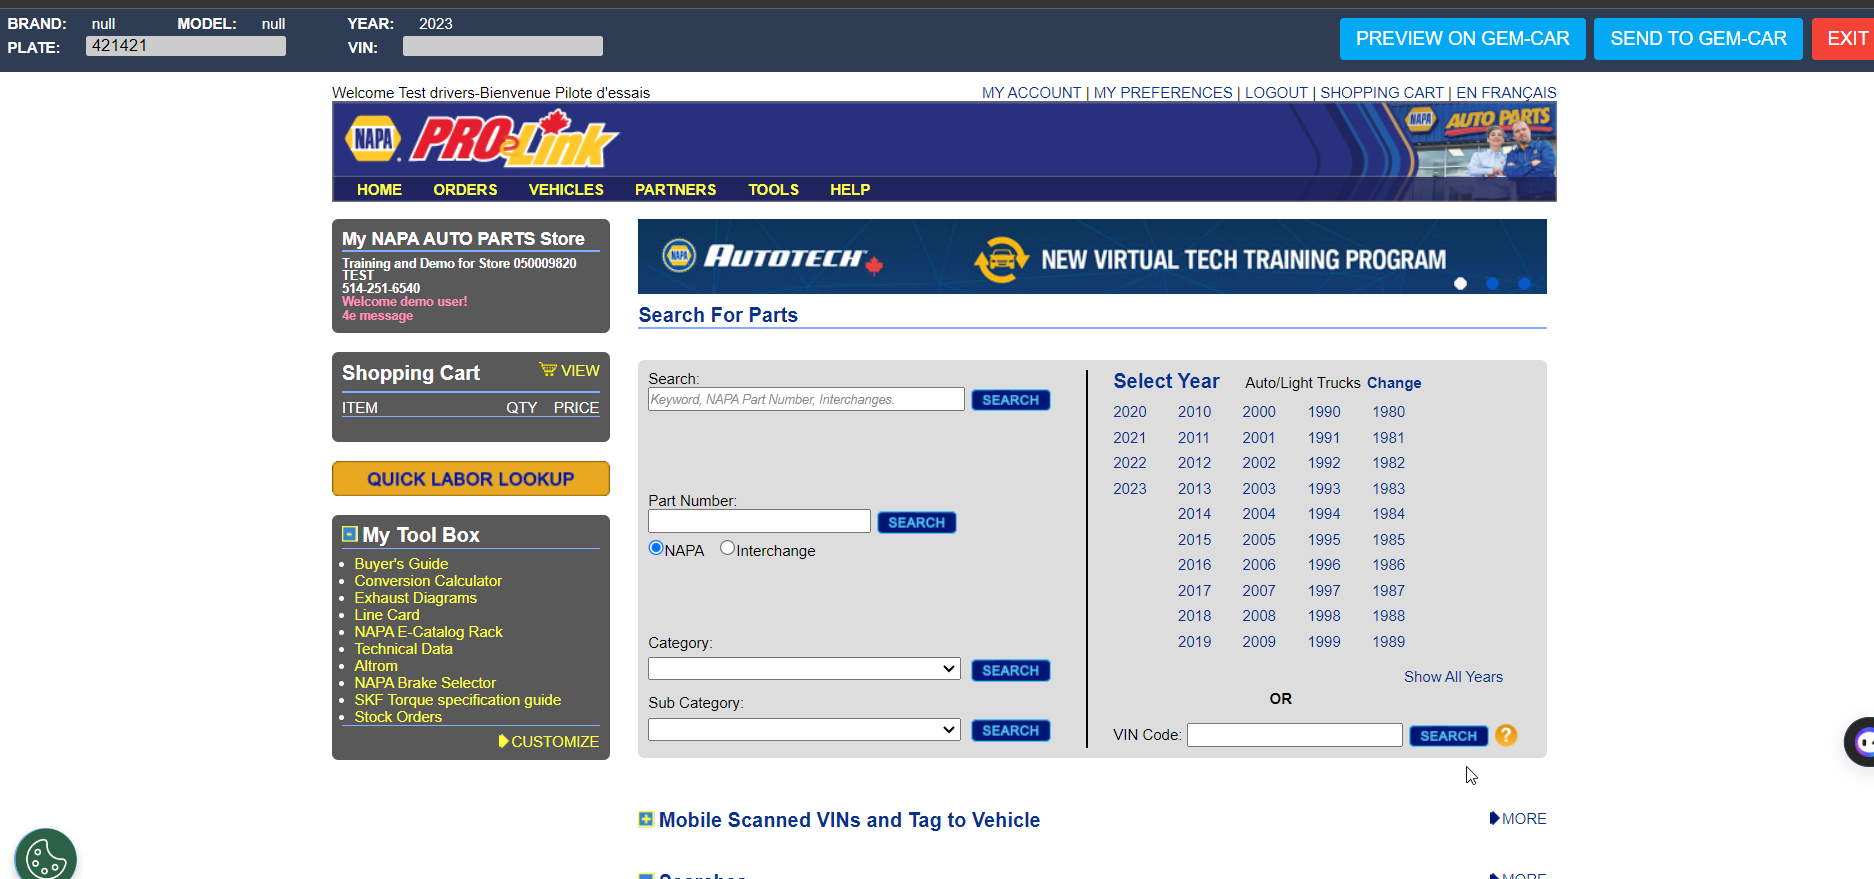Image resolution: width=1874 pixels, height=879 pixels.
Task: Expand Mobile Scanned VINs section plus icon
Action: (x=646, y=820)
